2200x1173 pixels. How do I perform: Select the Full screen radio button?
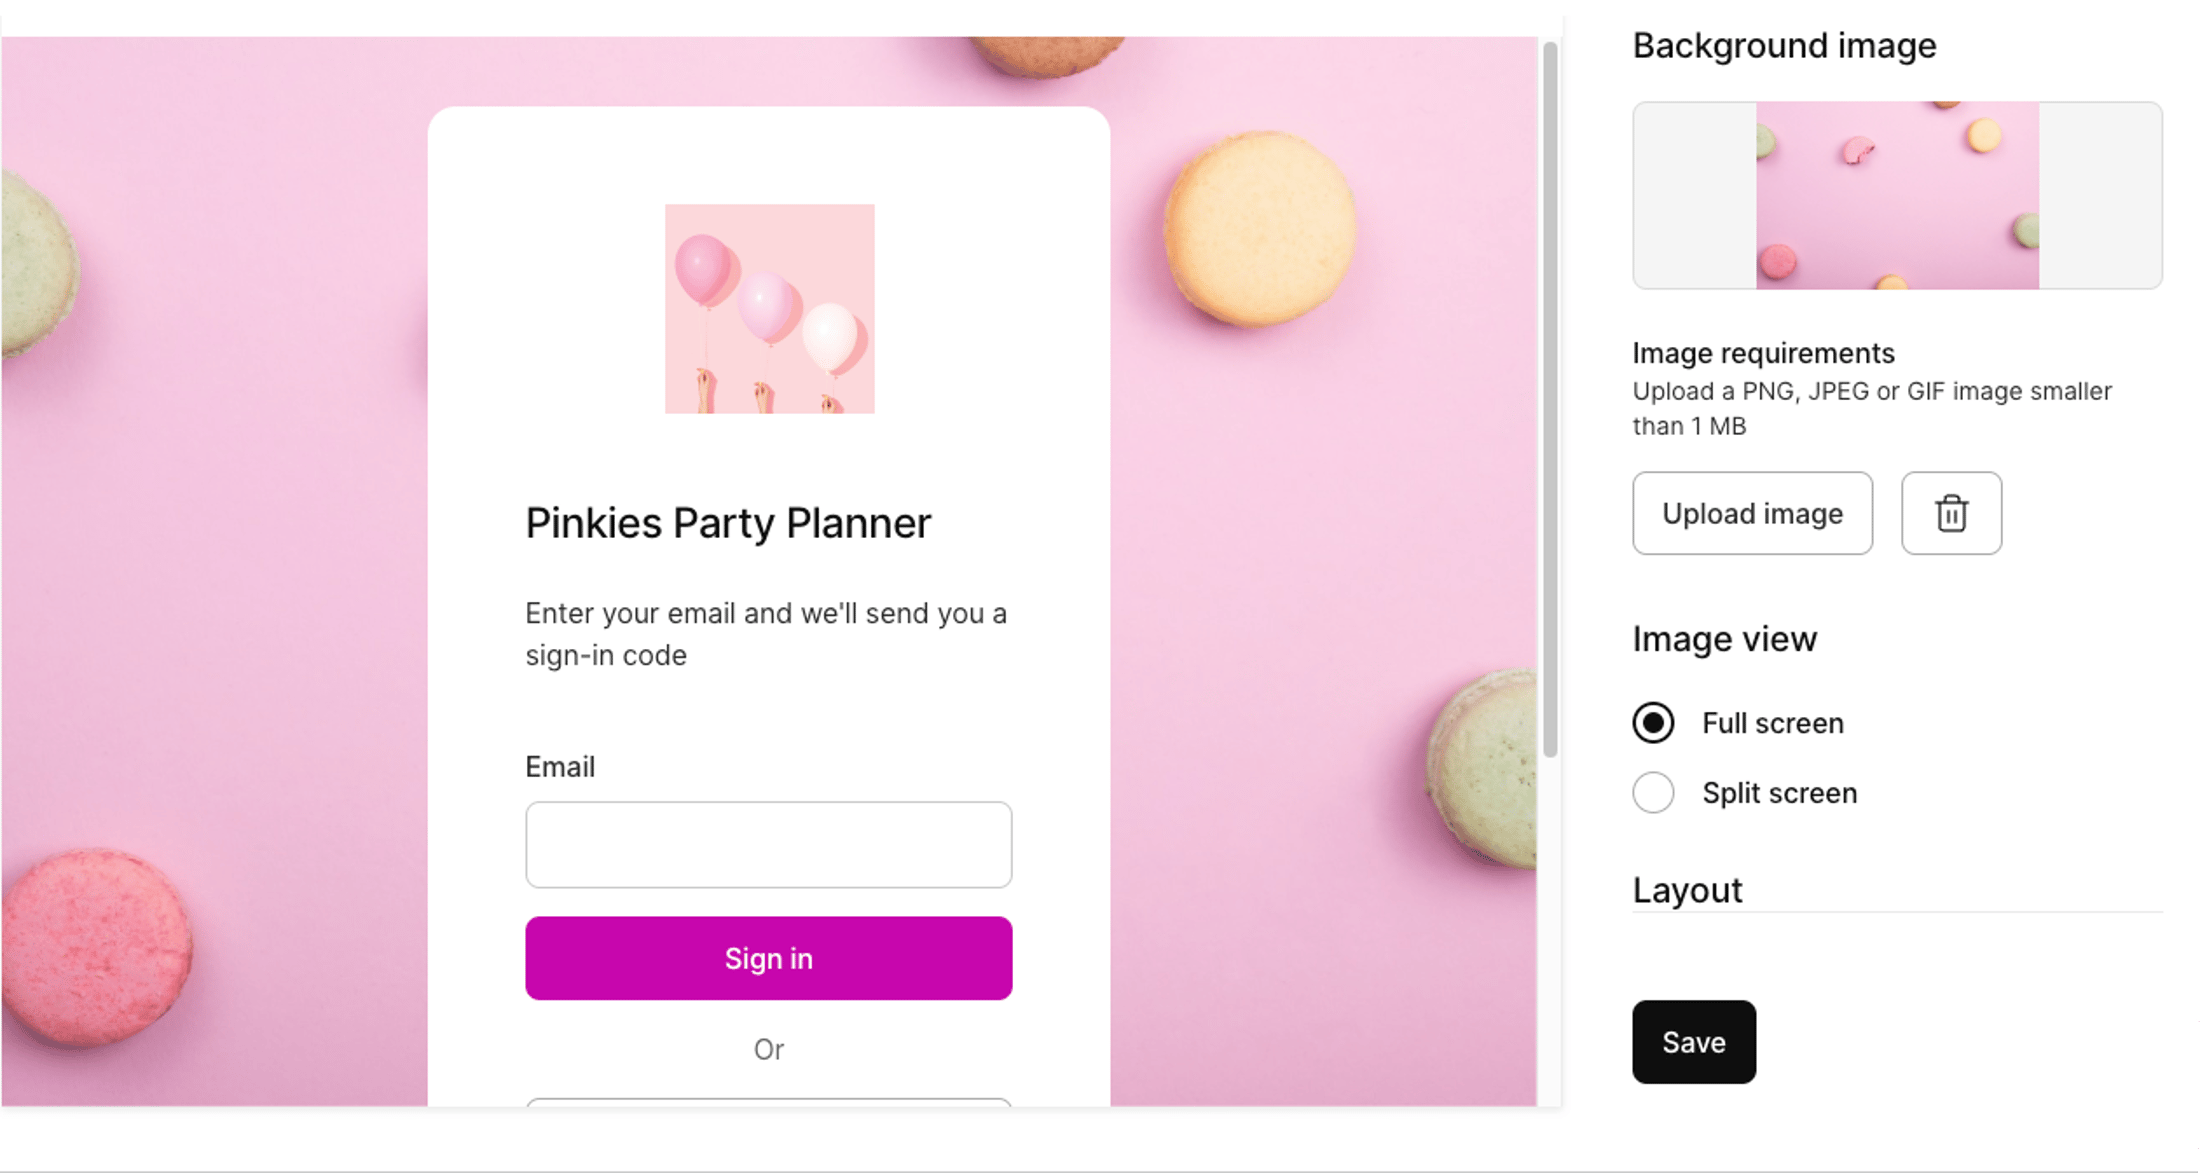[1653, 723]
